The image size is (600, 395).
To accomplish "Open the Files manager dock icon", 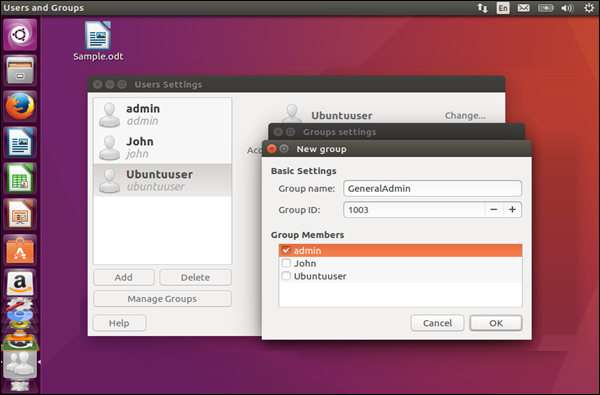I will [x=20, y=70].
